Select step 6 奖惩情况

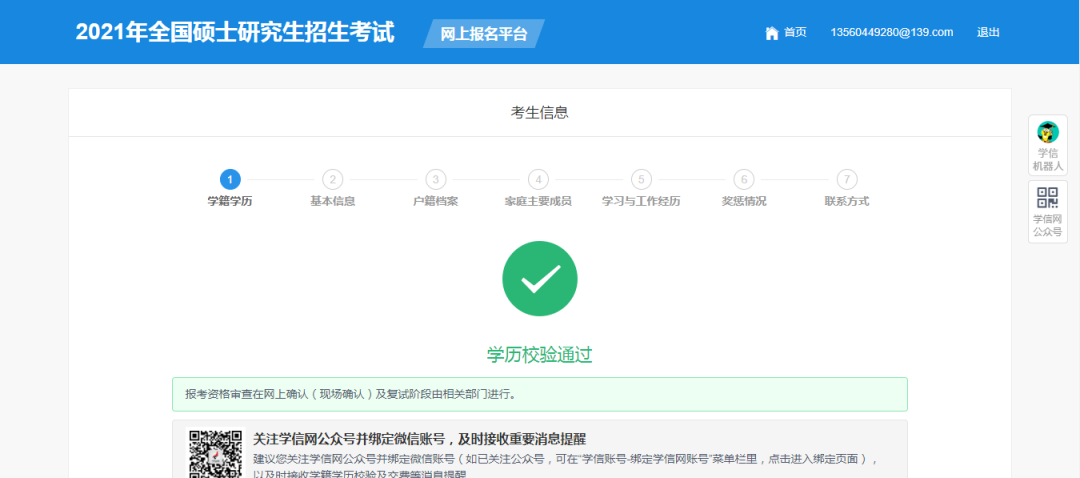point(743,179)
